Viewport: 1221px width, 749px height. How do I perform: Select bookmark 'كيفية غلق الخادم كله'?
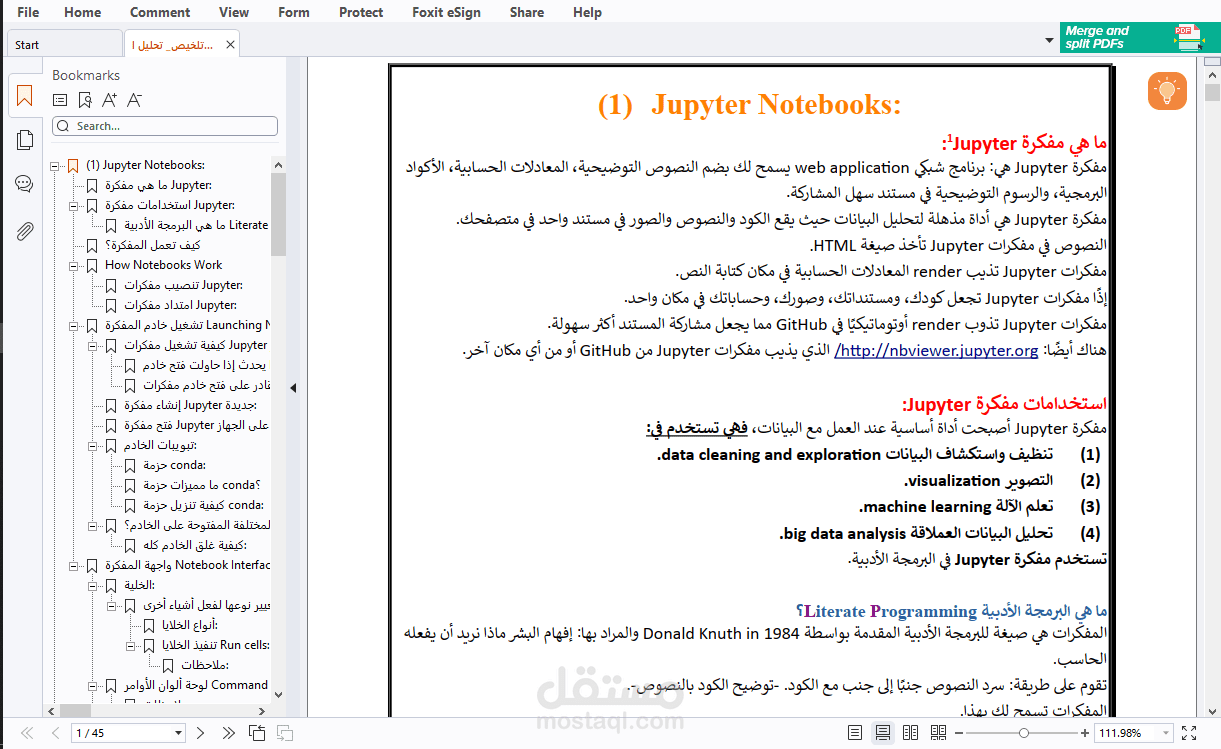point(194,545)
